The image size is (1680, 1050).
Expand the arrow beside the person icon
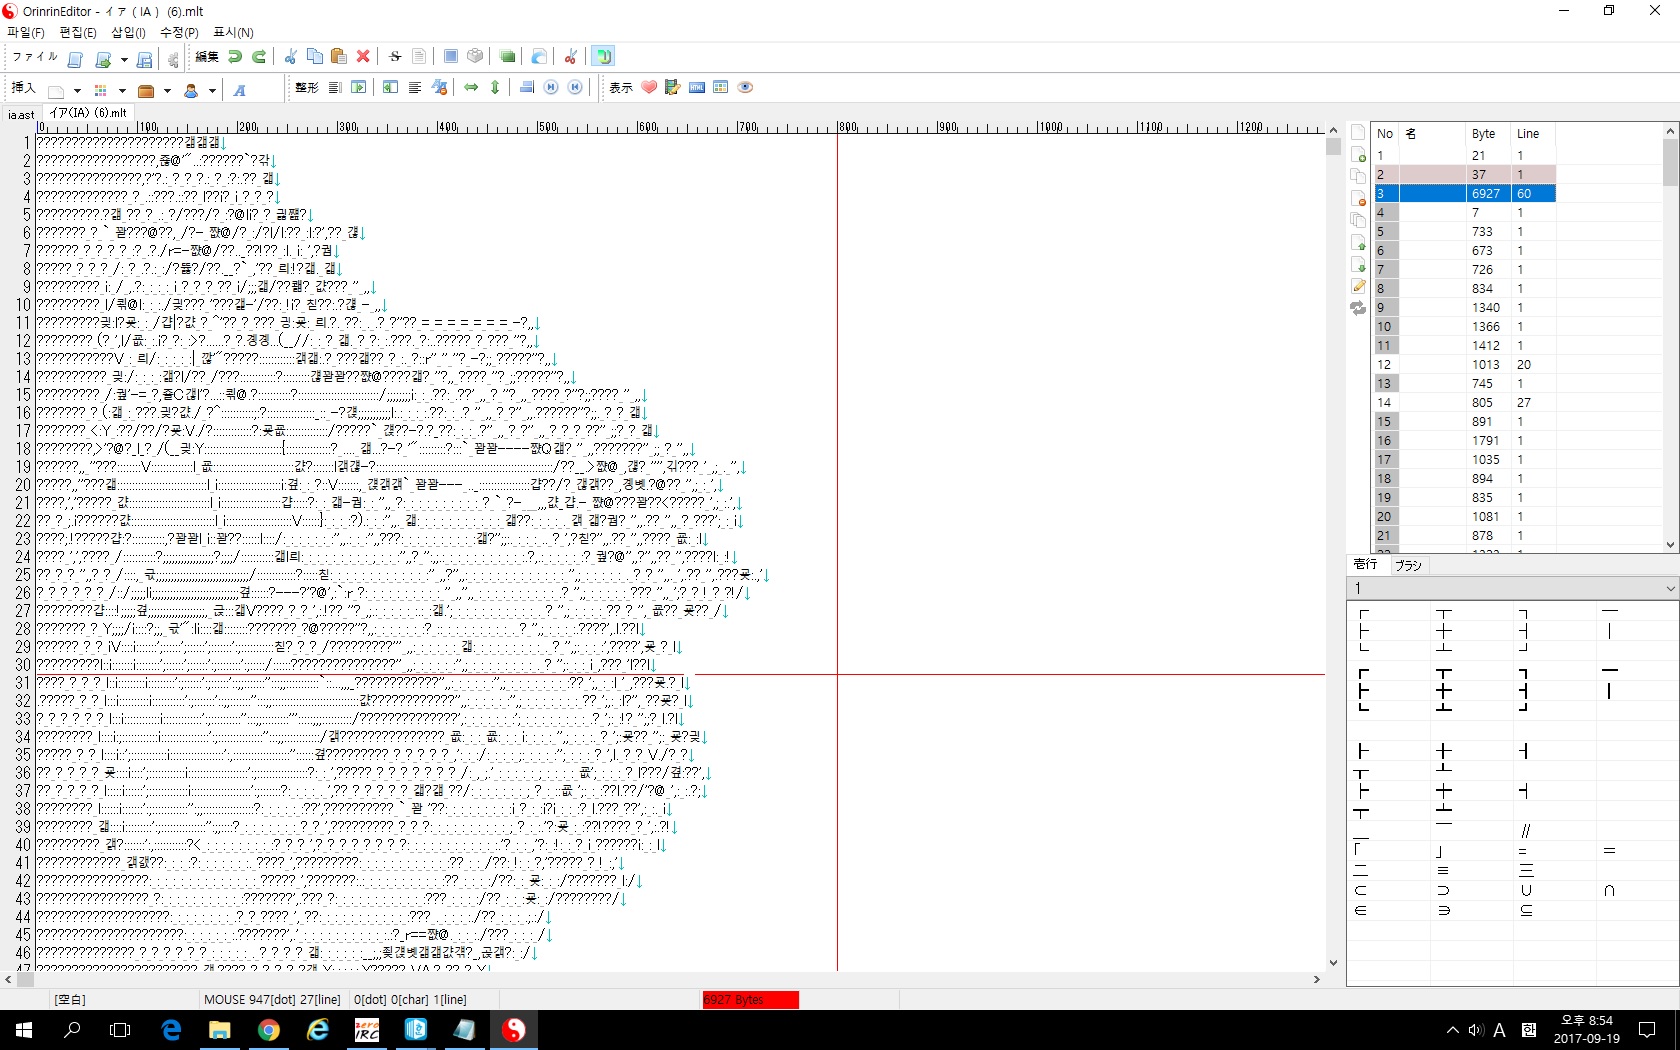[212, 90]
